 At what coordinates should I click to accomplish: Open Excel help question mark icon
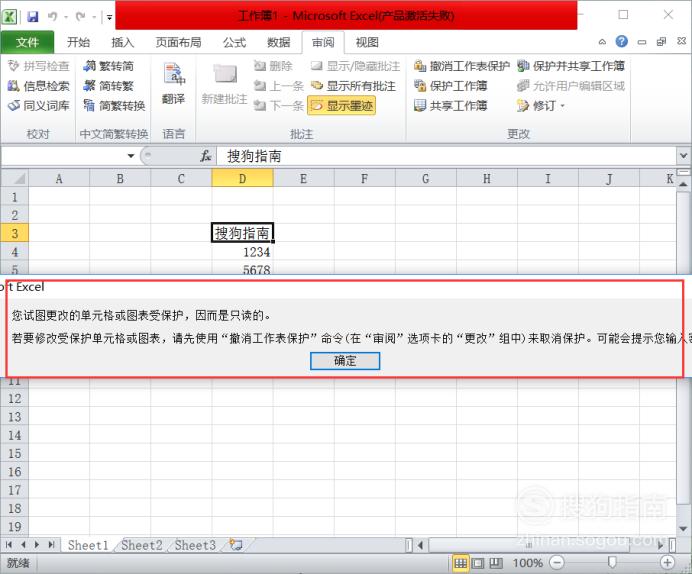click(621, 42)
